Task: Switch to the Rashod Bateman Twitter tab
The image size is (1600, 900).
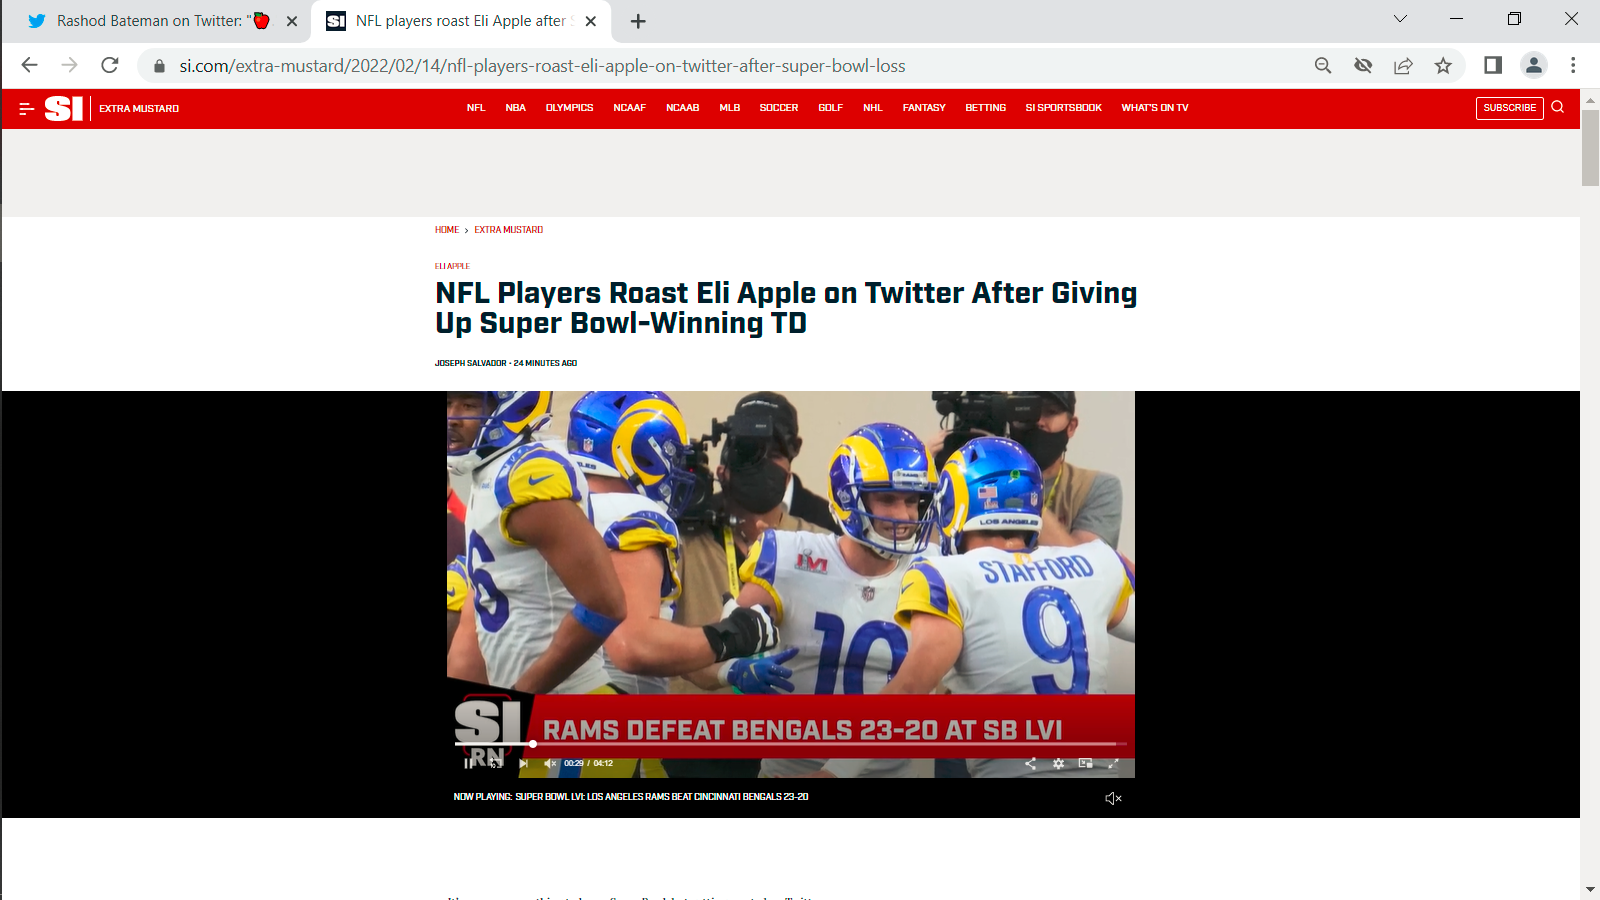Action: [x=150, y=21]
